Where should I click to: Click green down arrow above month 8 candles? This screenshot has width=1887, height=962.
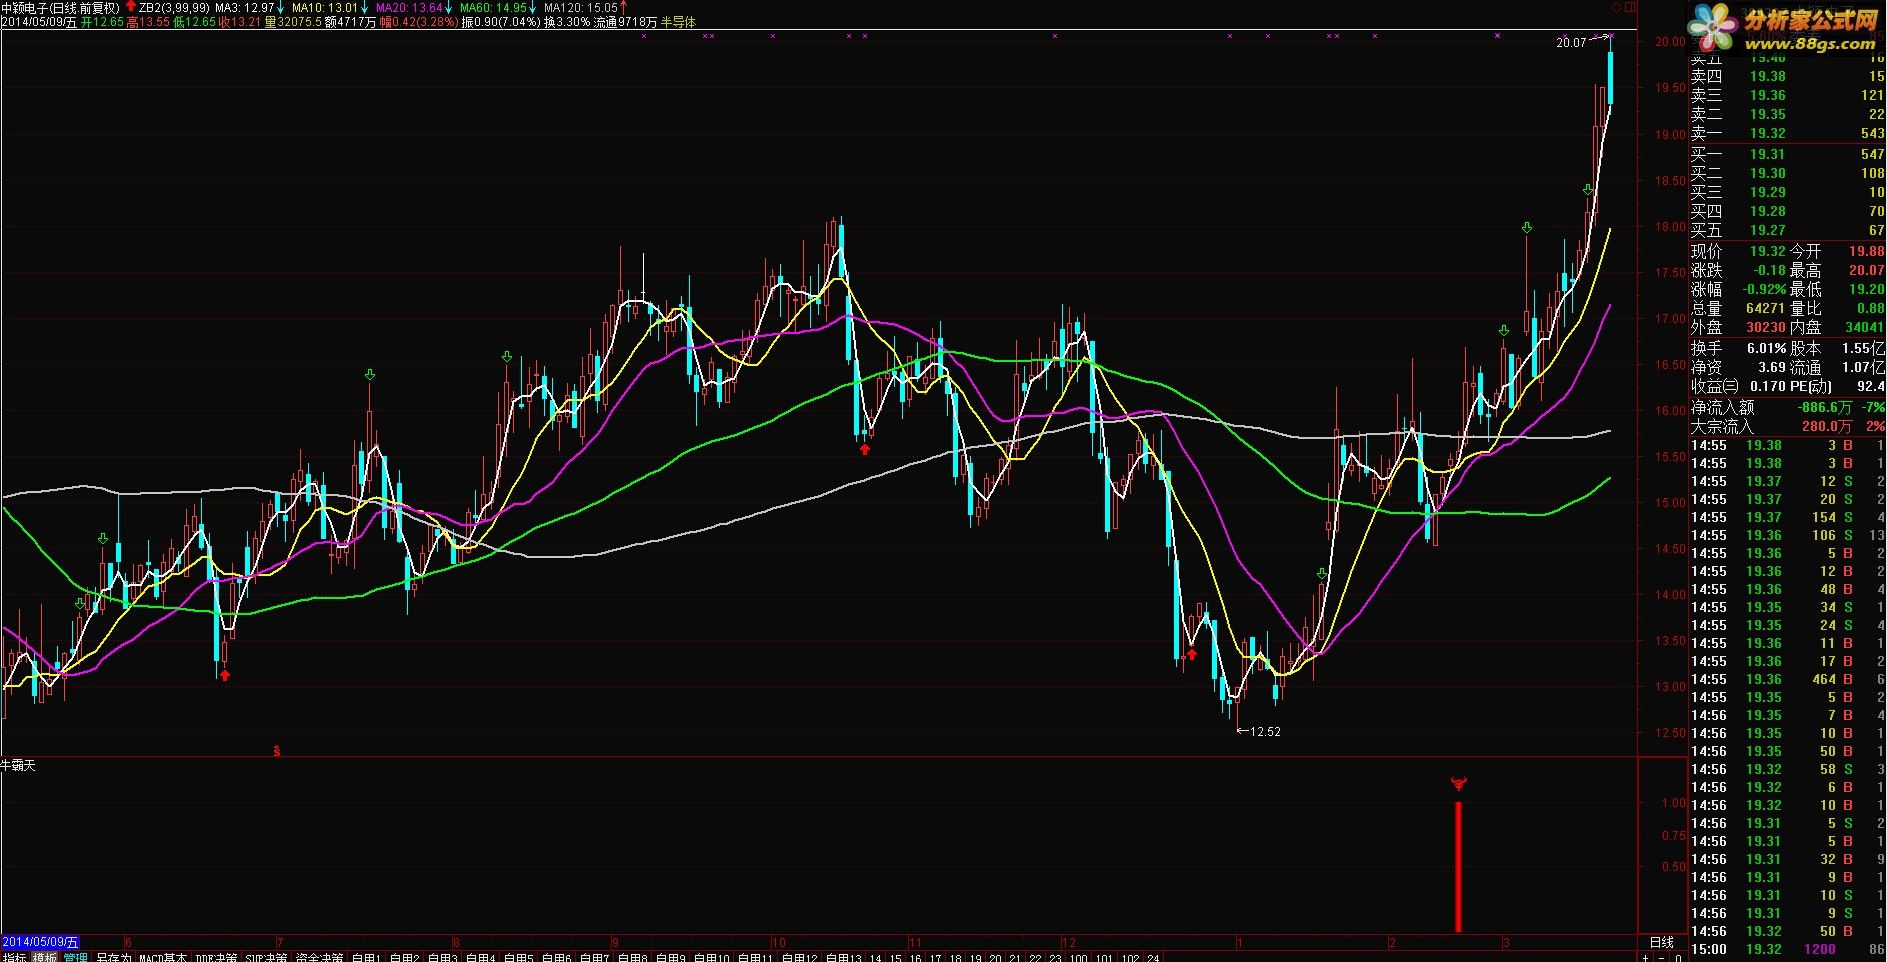click(507, 356)
